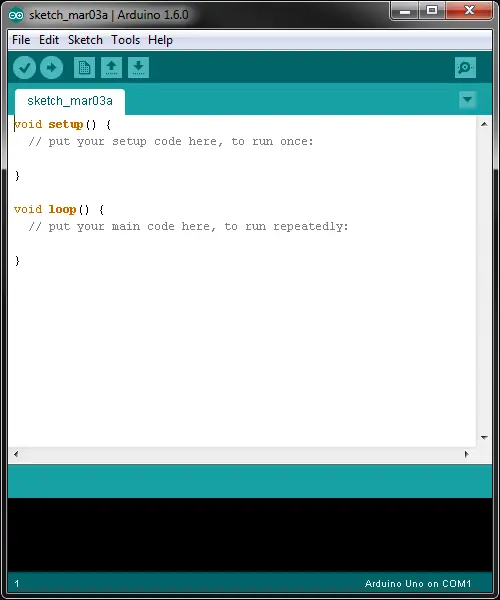Click the horizontal scrollbar right arrow
The width and height of the screenshot is (500, 600).
[466, 454]
